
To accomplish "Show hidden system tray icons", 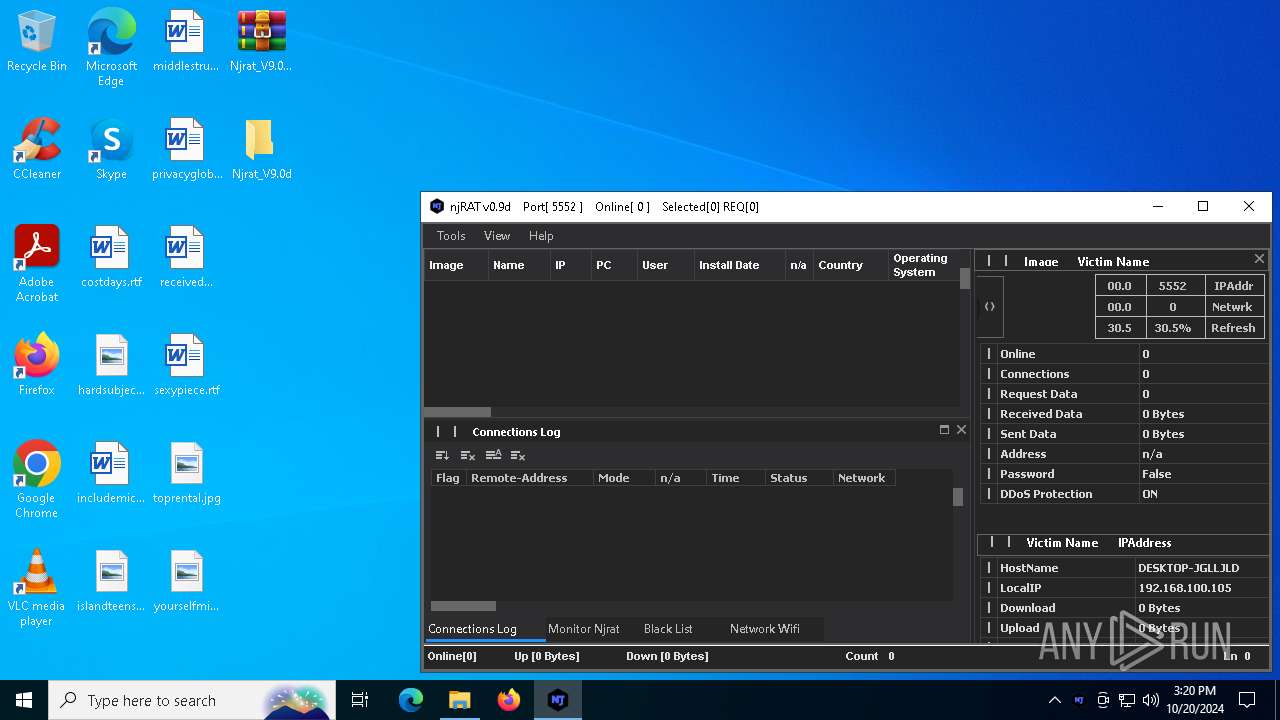I will click(x=1054, y=700).
